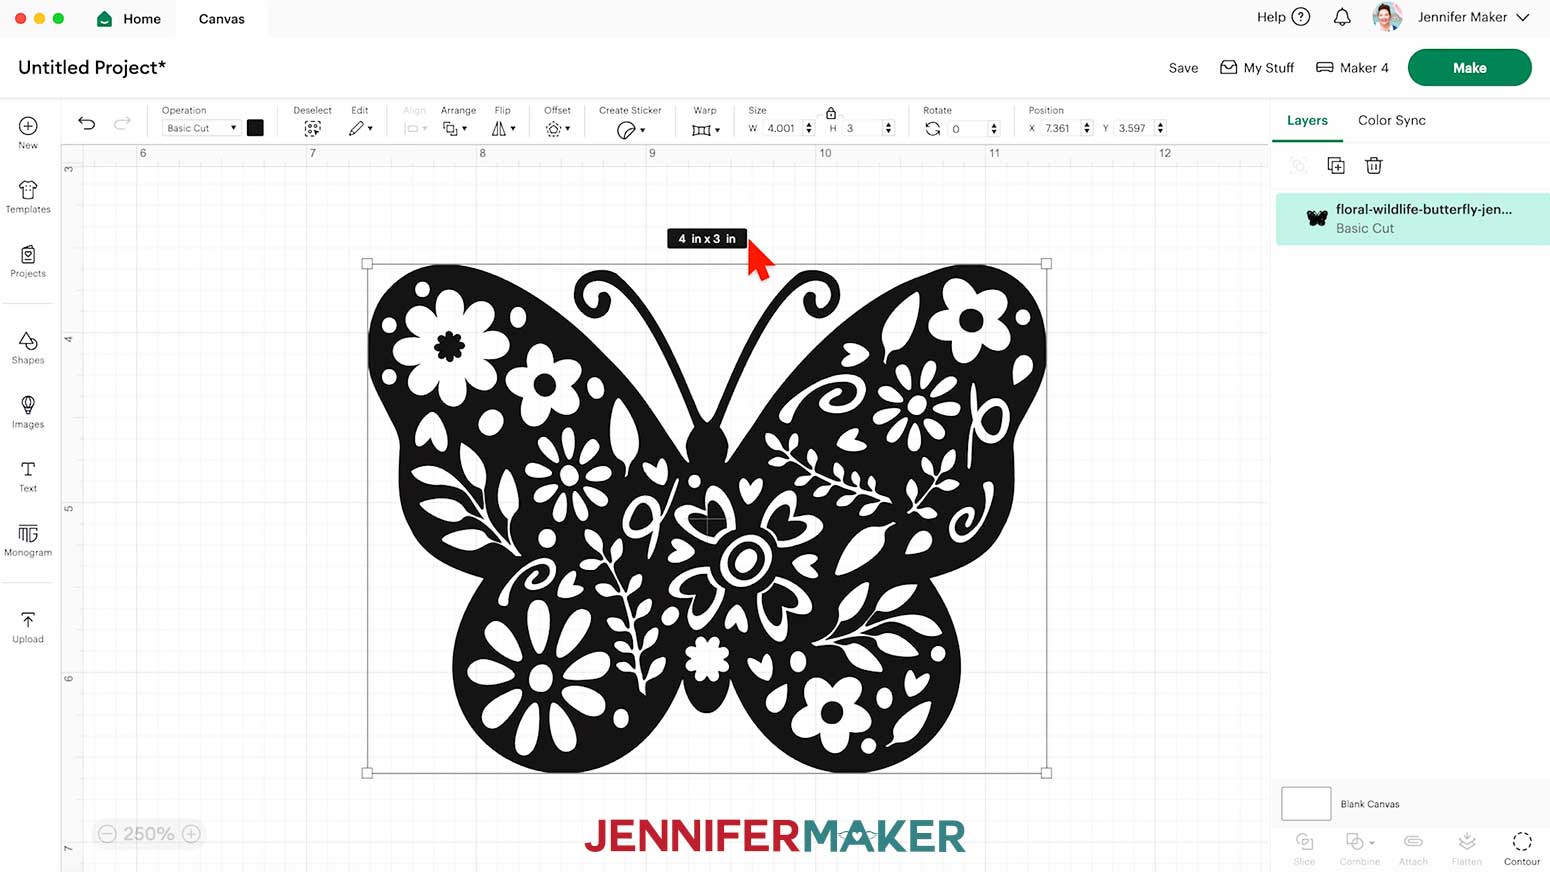
Task: Click the butterfly image on canvas
Action: click(x=707, y=518)
